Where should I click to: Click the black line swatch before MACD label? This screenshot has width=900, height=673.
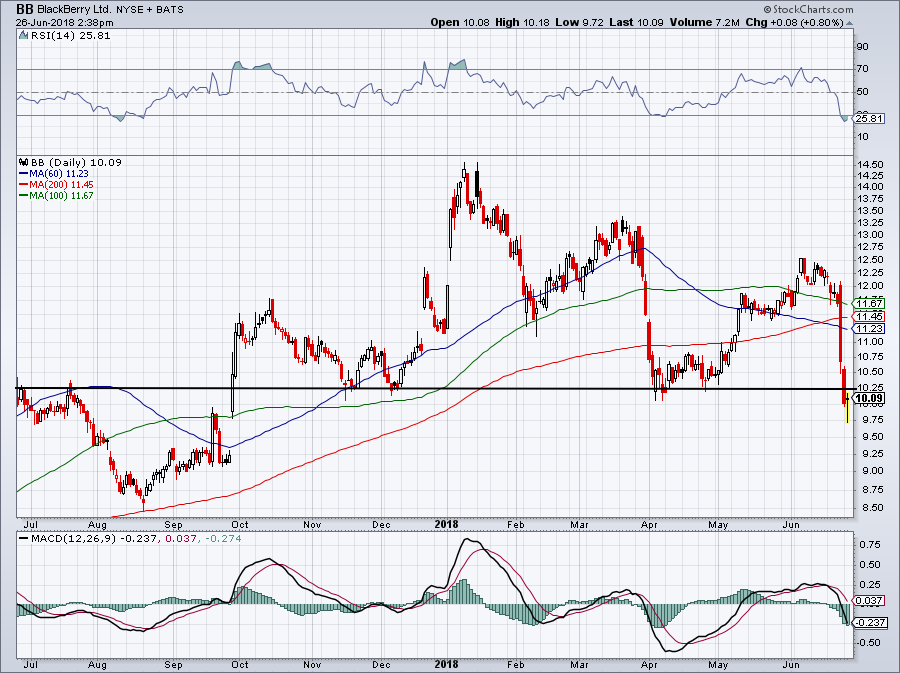point(24,539)
